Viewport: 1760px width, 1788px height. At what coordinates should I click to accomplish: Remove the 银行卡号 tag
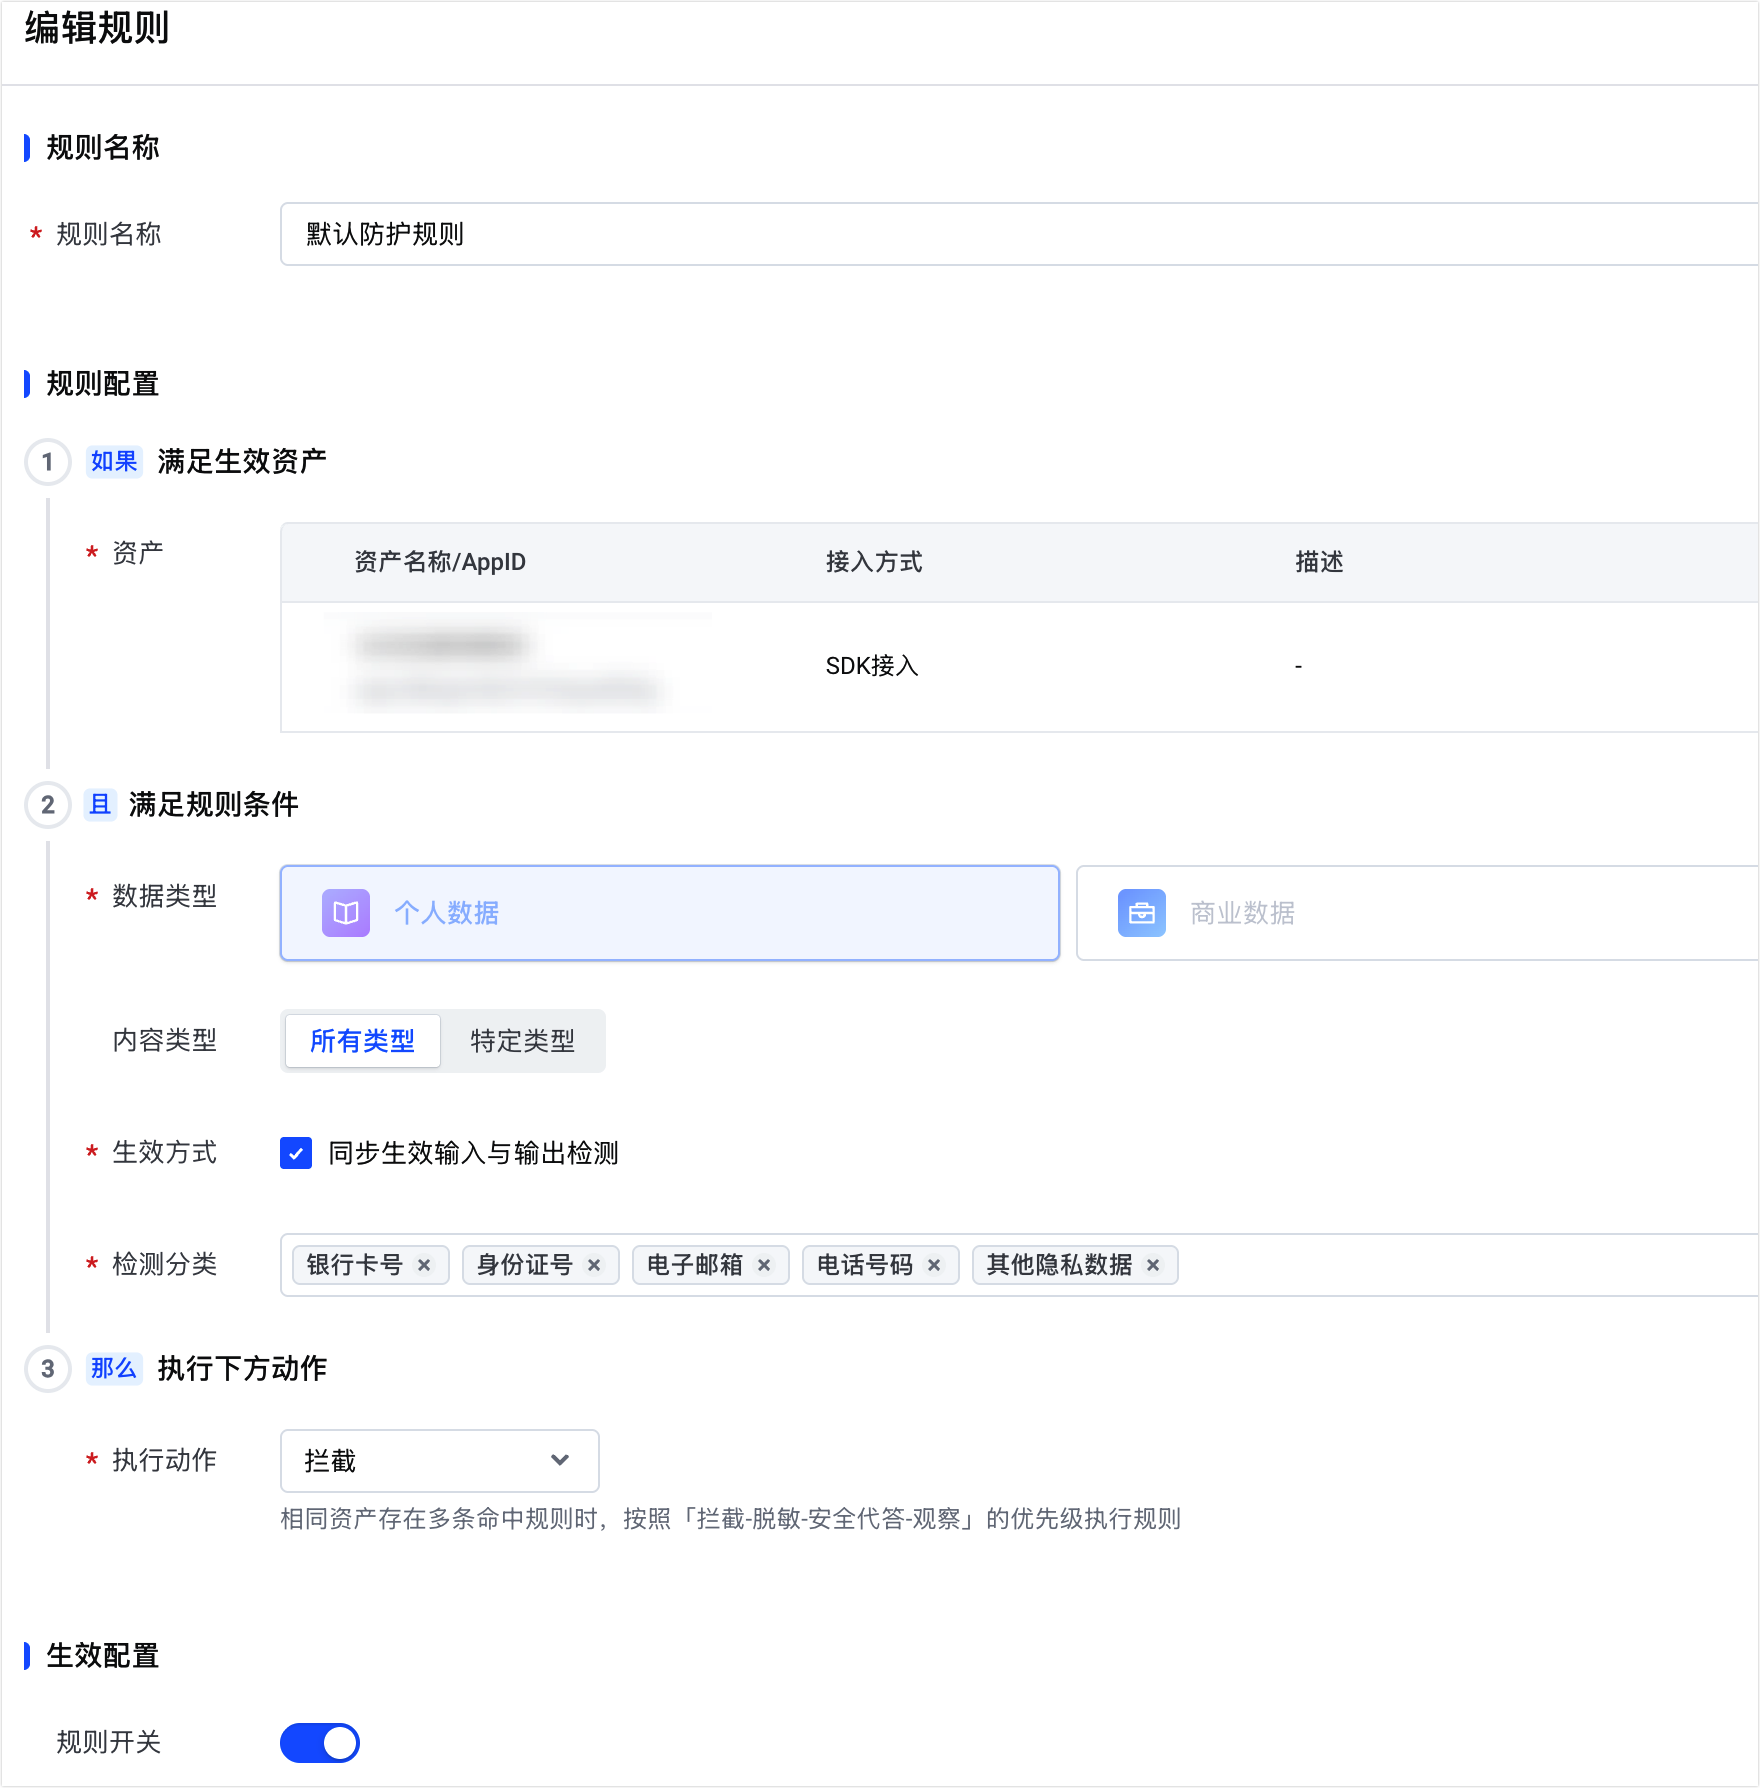pos(424,1265)
